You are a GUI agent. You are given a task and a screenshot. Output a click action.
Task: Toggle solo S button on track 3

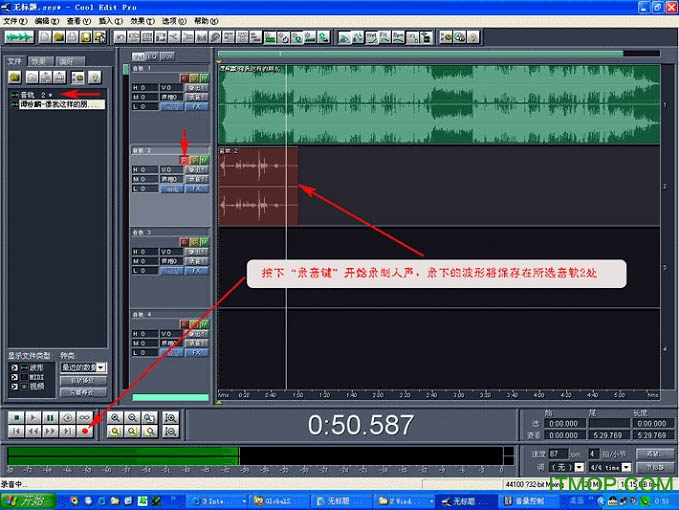[x=194, y=241]
